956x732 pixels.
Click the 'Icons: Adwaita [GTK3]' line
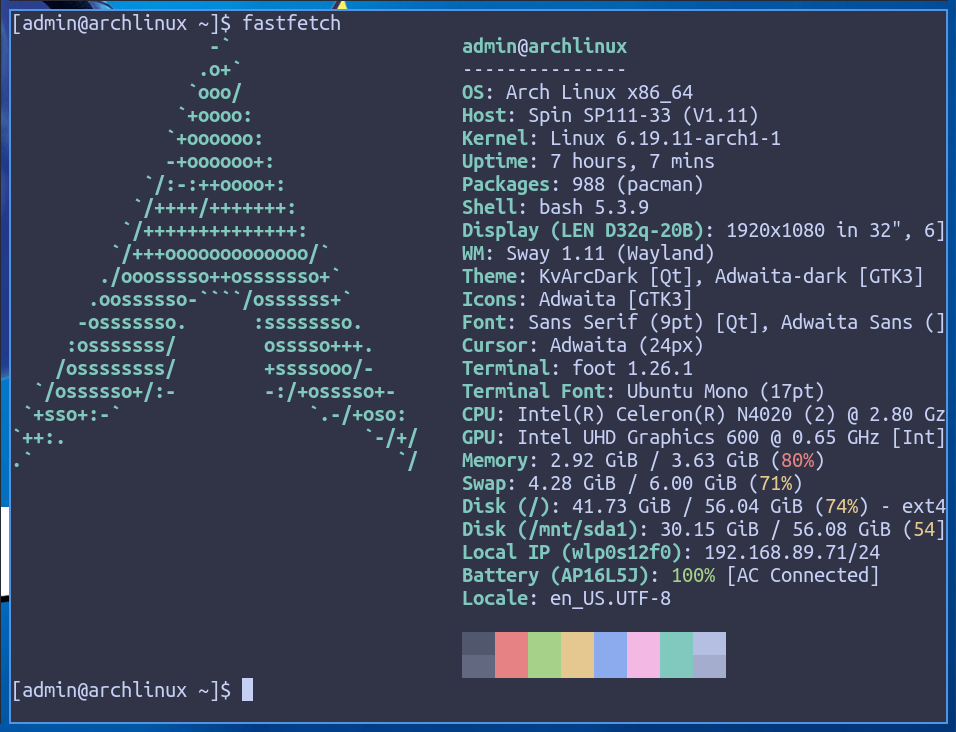tap(577, 300)
